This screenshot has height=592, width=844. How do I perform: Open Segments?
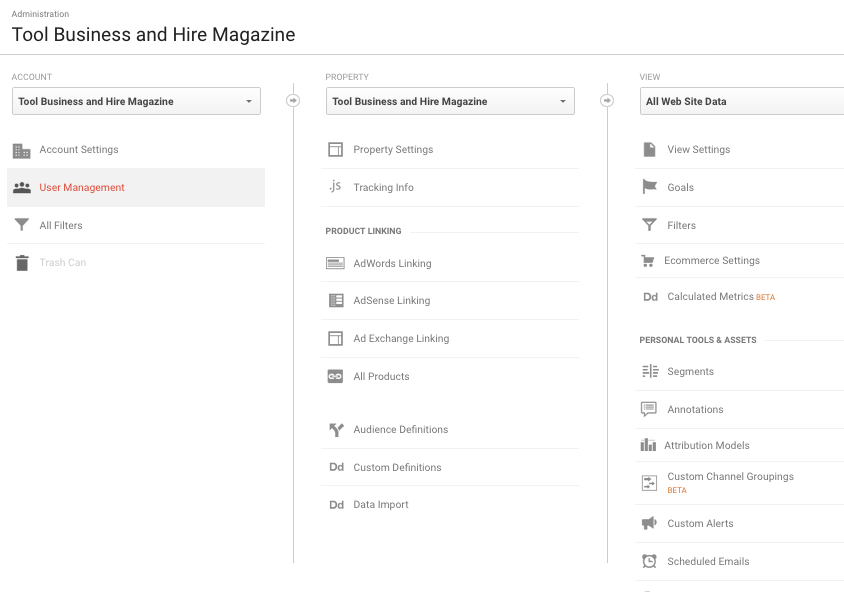click(x=691, y=371)
